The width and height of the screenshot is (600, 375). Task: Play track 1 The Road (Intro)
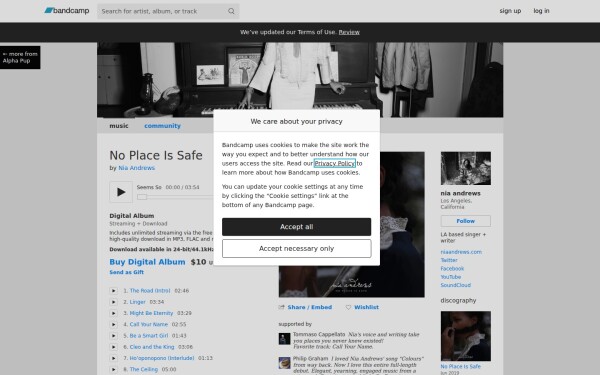[x=114, y=291]
